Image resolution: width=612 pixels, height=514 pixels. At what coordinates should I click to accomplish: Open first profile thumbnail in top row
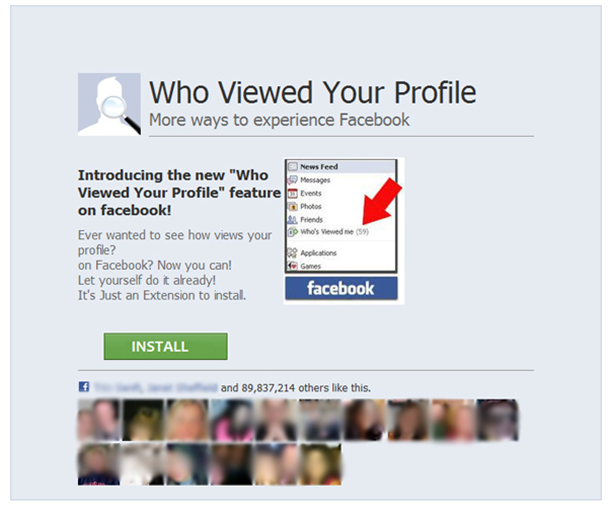(x=99, y=420)
